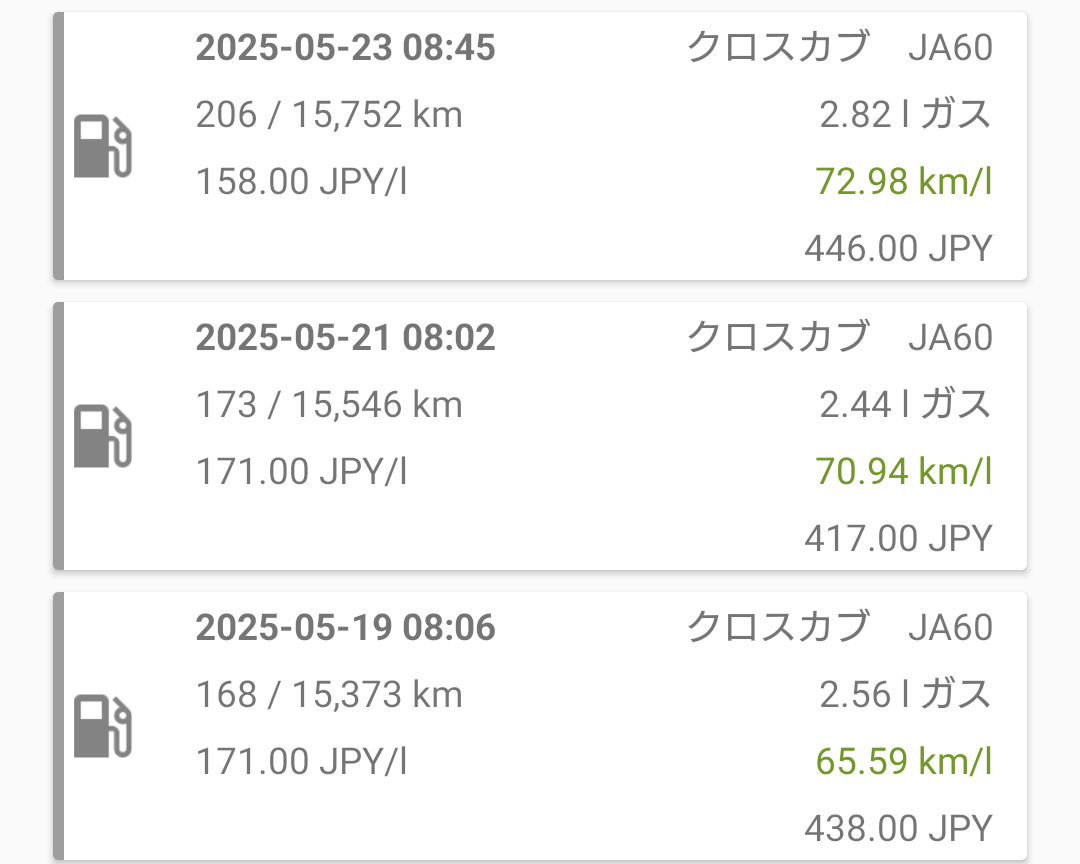The width and height of the screenshot is (1080, 864).
Task: Tap the 417.00 JPY total cost
Action: click(x=897, y=538)
